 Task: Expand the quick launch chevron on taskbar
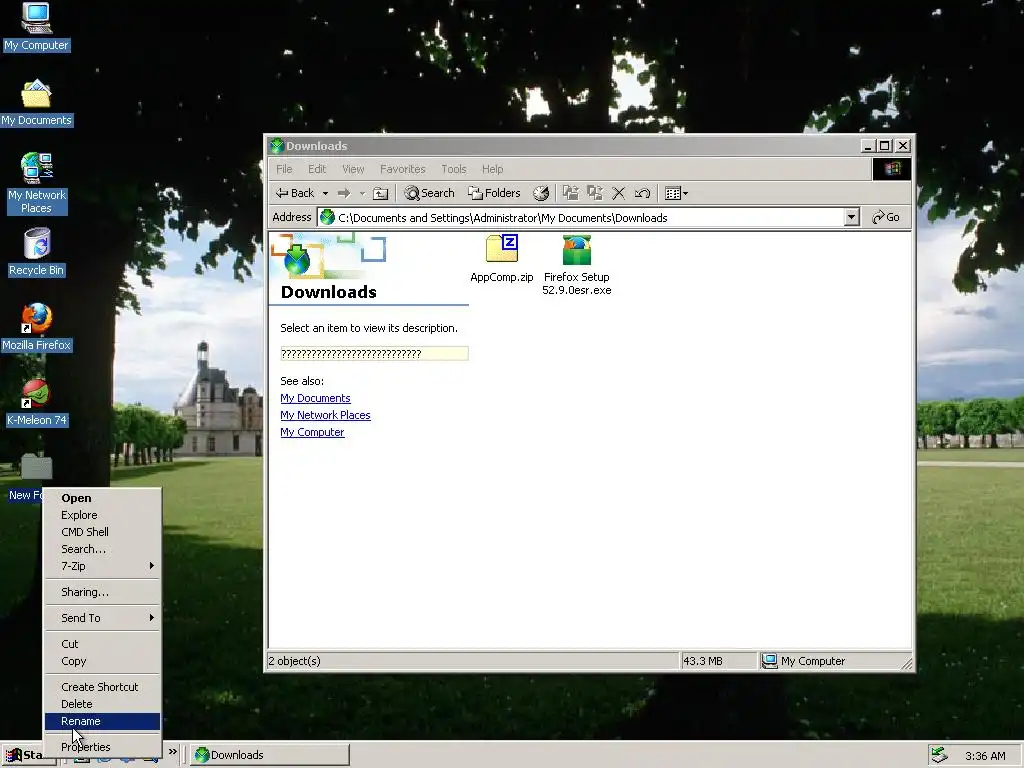[x=172, y=752]
